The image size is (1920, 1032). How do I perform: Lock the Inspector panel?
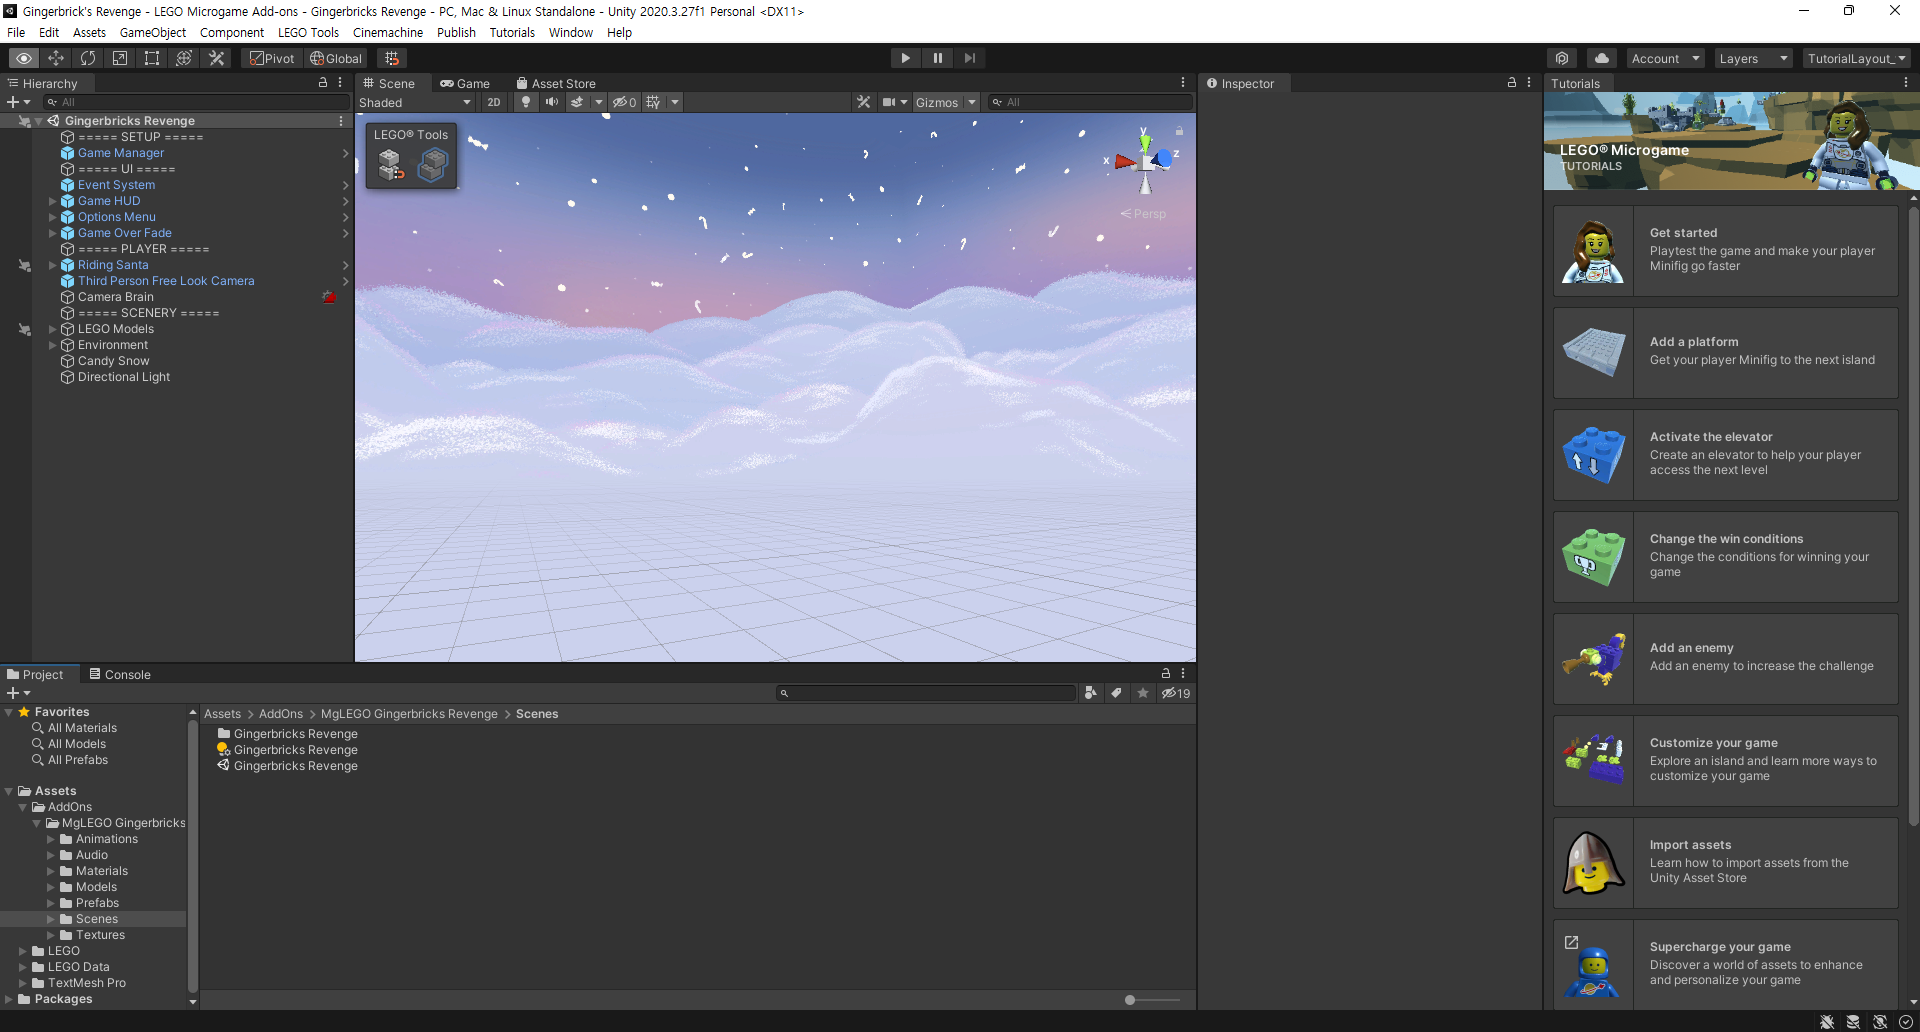(1512, 83)
